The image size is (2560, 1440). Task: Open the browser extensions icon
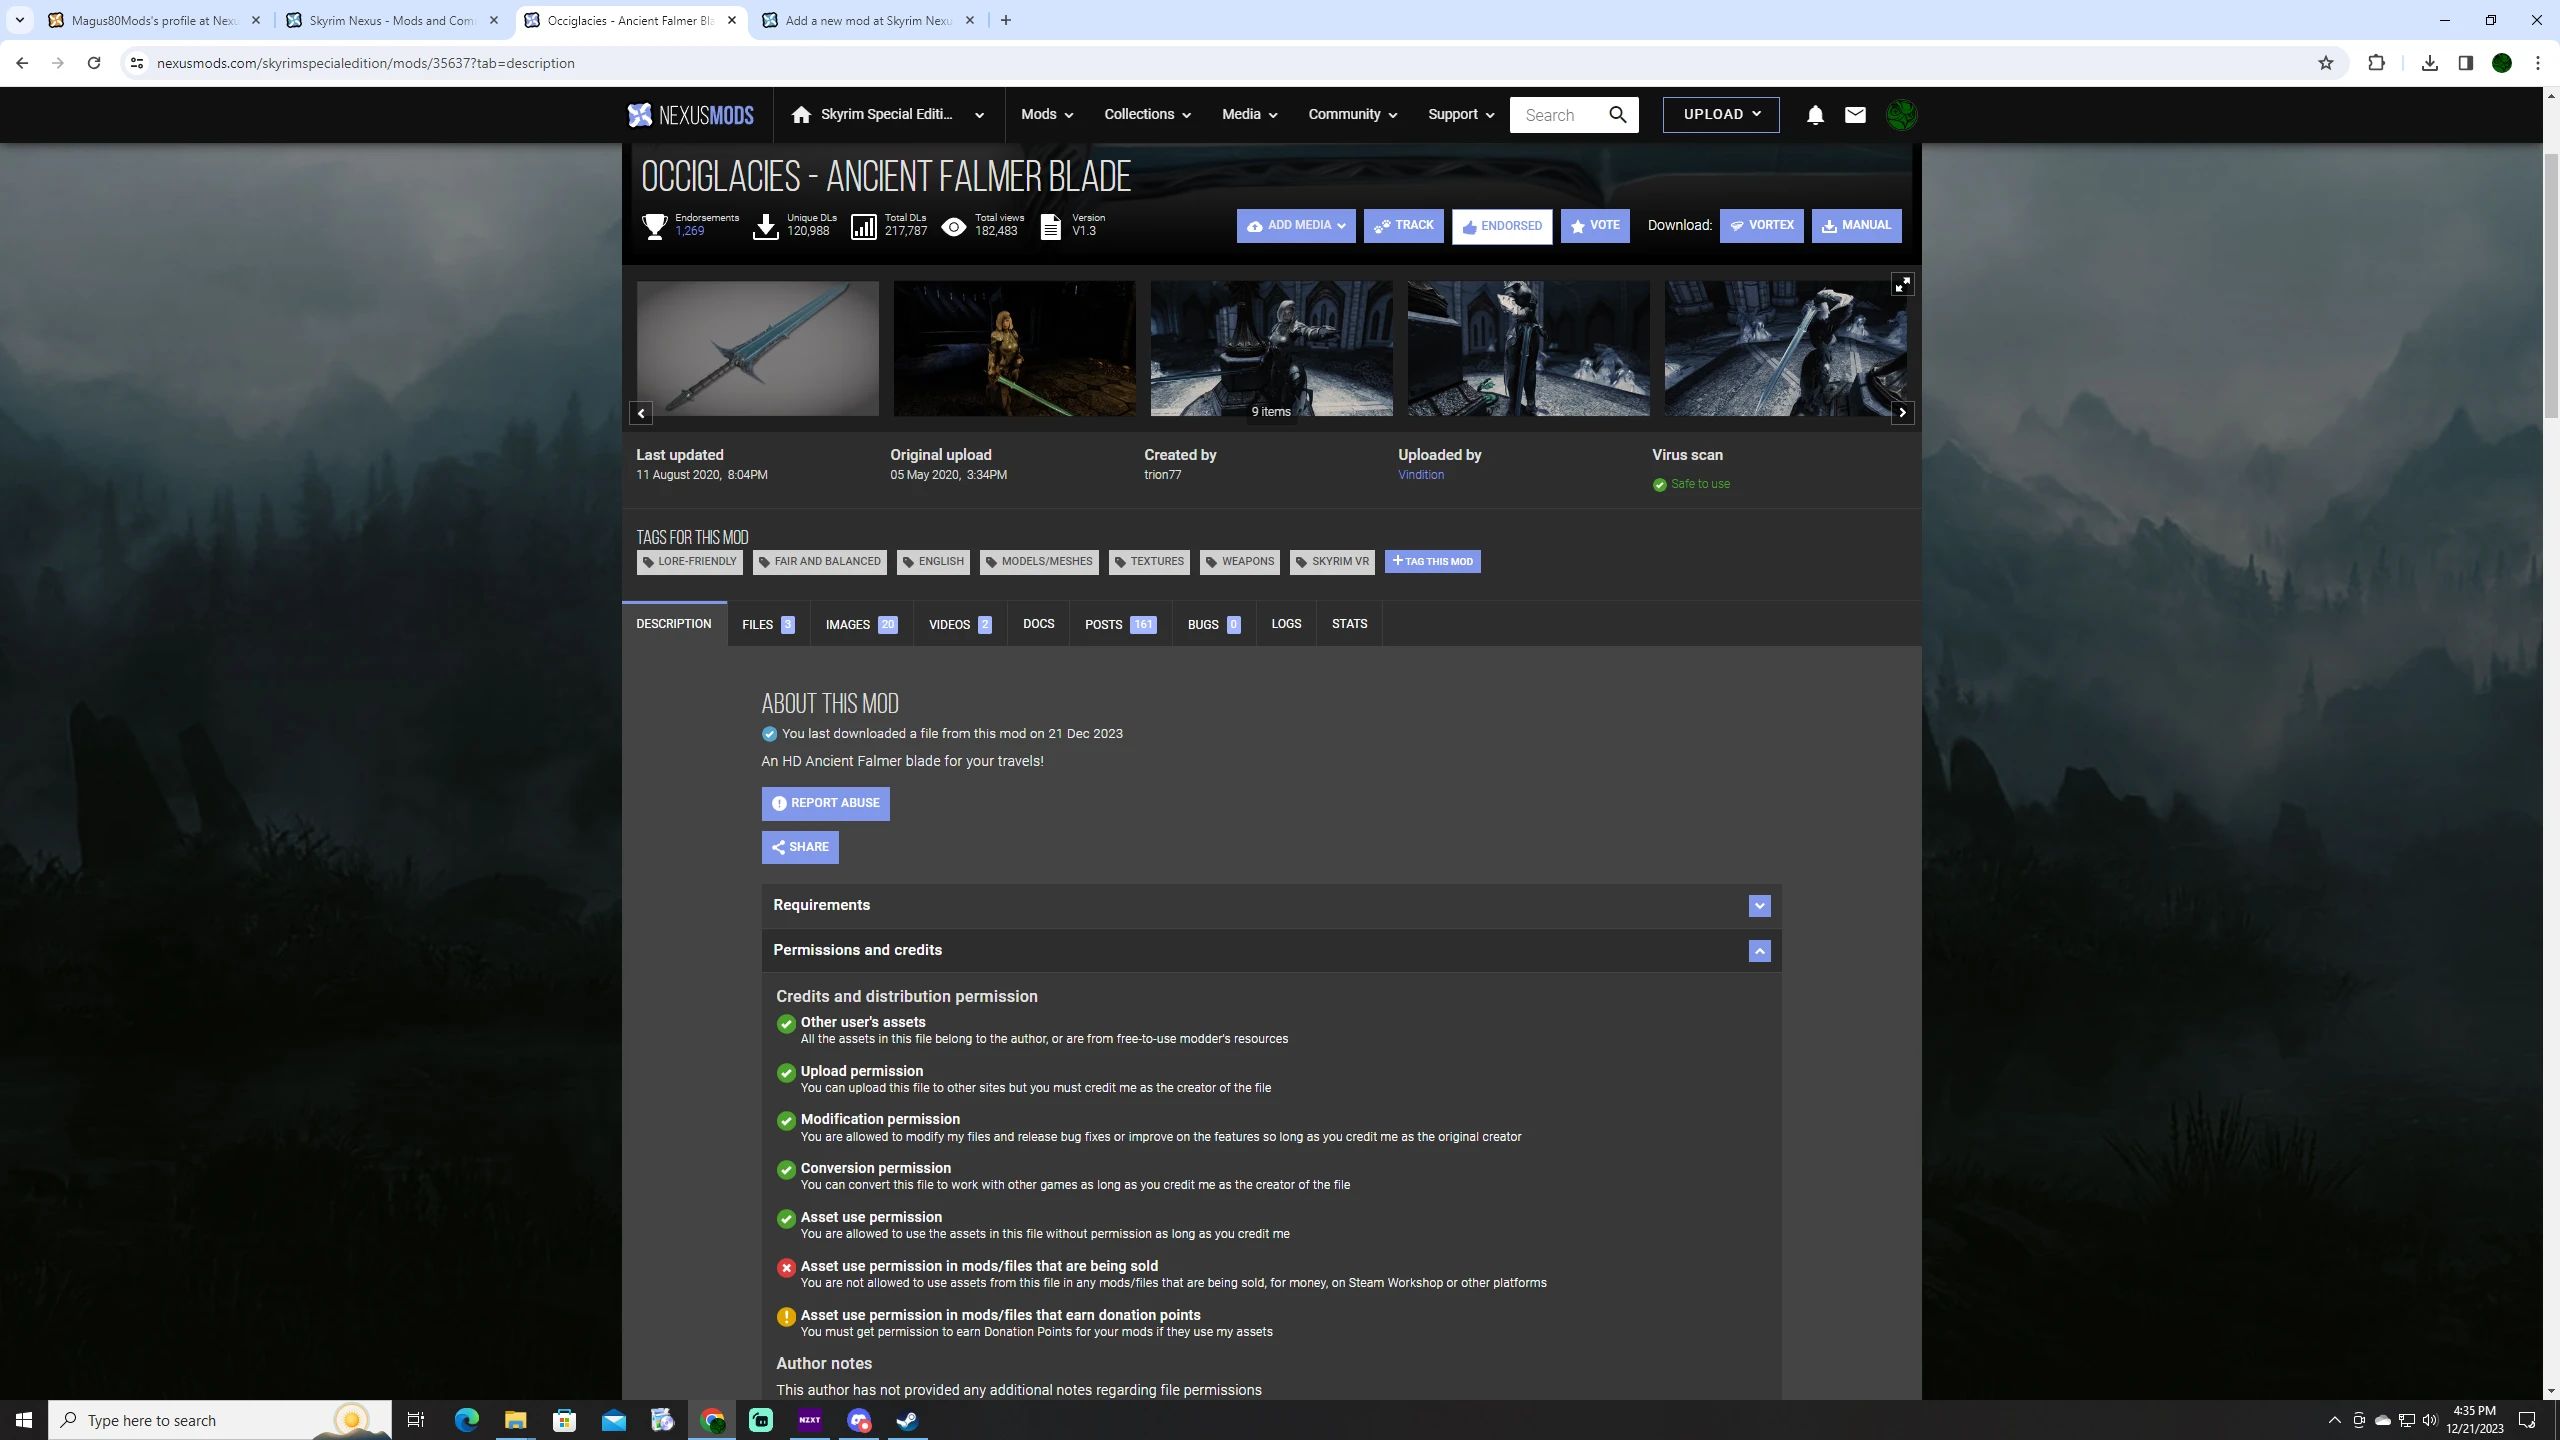click(2377, 63)
